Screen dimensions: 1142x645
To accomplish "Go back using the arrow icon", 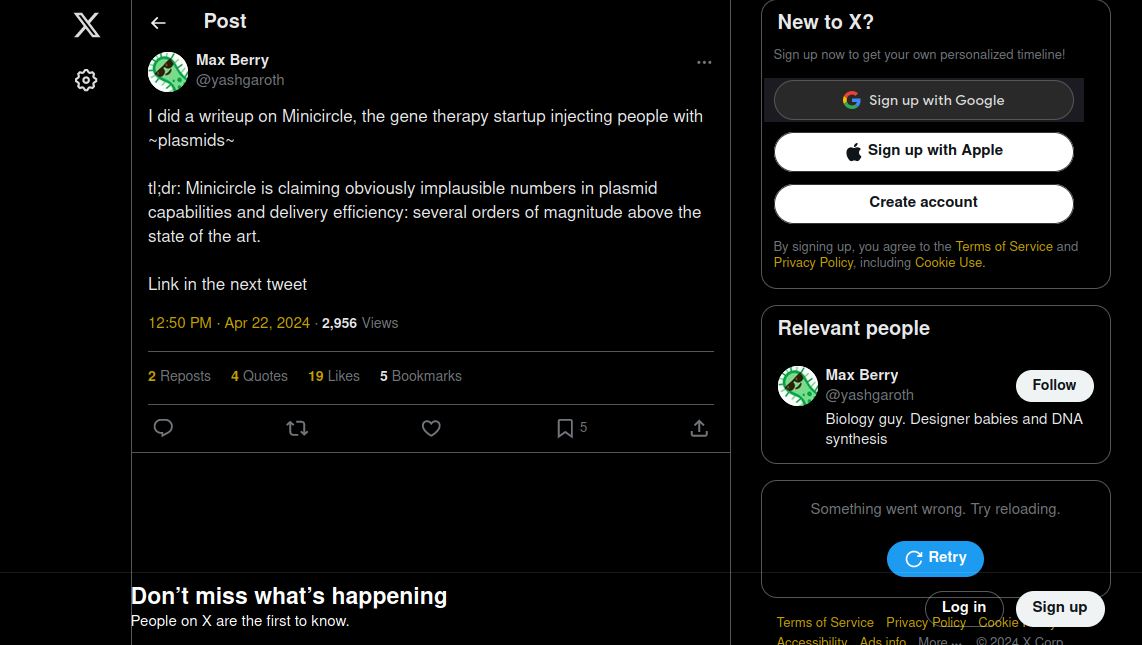I will pyautogui.click(x=158, y=23).
